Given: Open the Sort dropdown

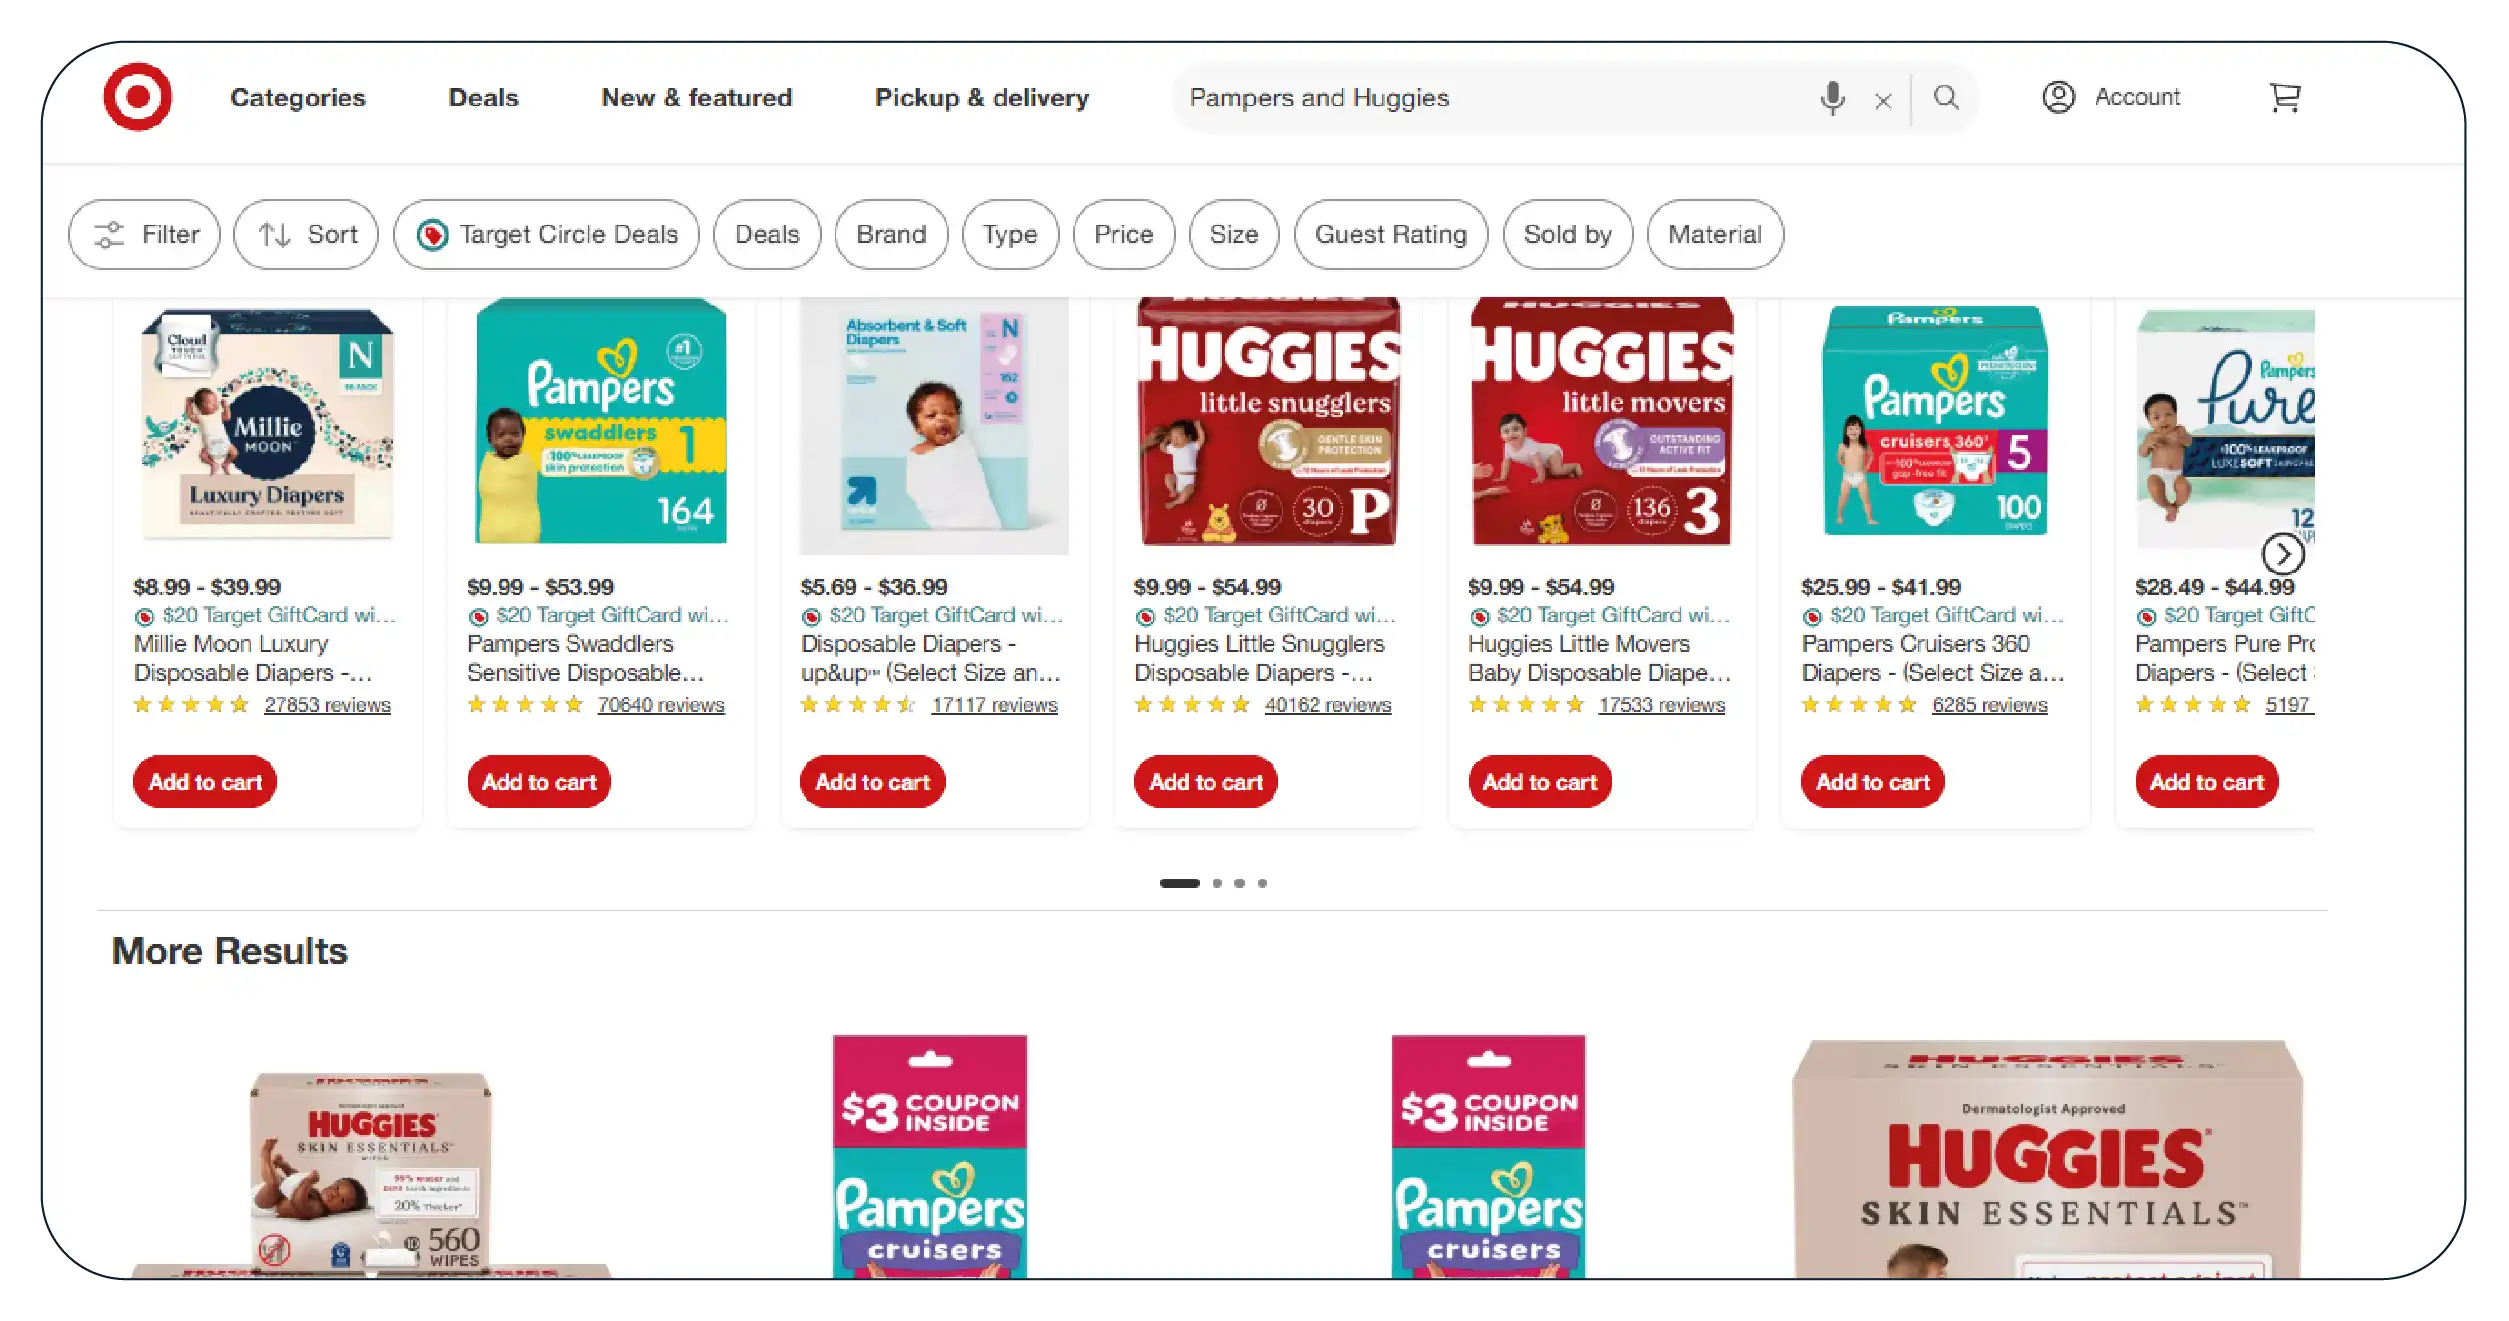Looking at the screenshot, I should (306, 235).
